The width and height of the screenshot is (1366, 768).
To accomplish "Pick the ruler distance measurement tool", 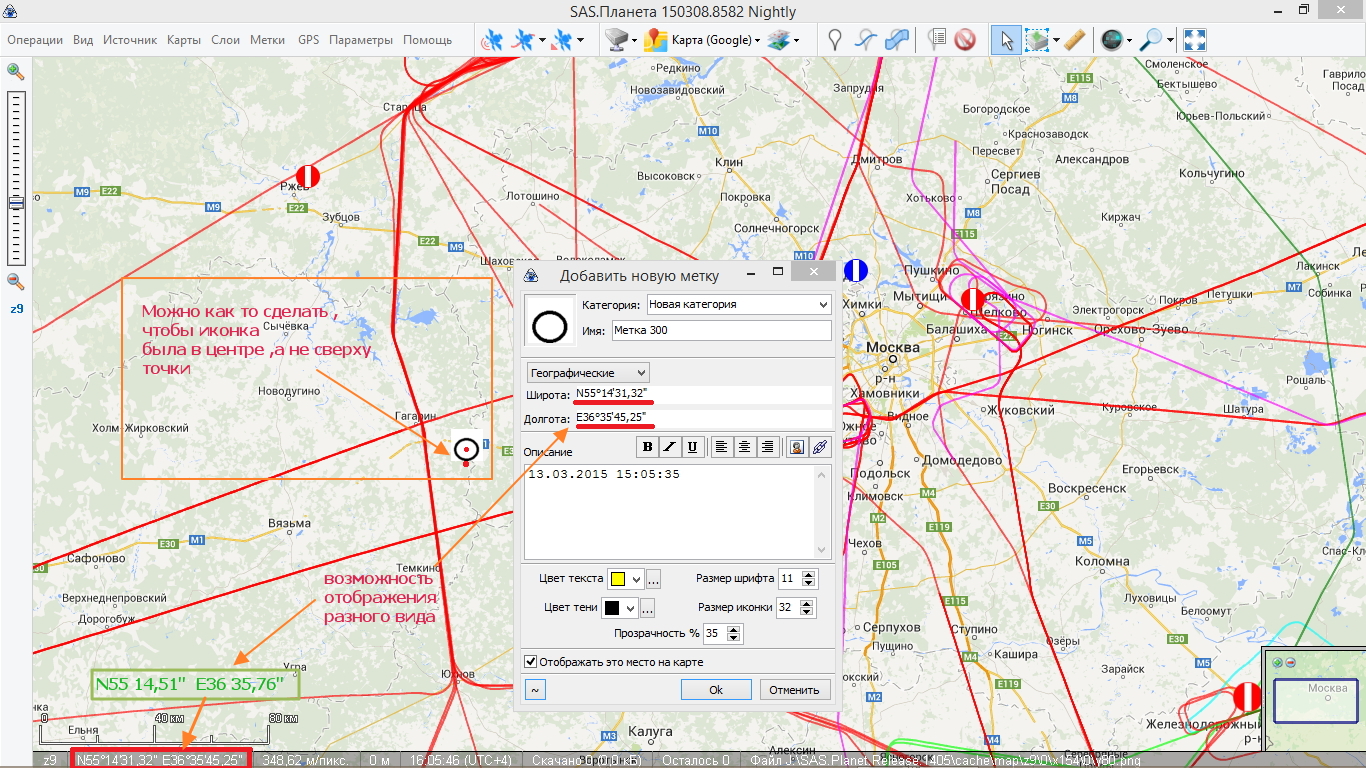I will (x=1074, y=40).
